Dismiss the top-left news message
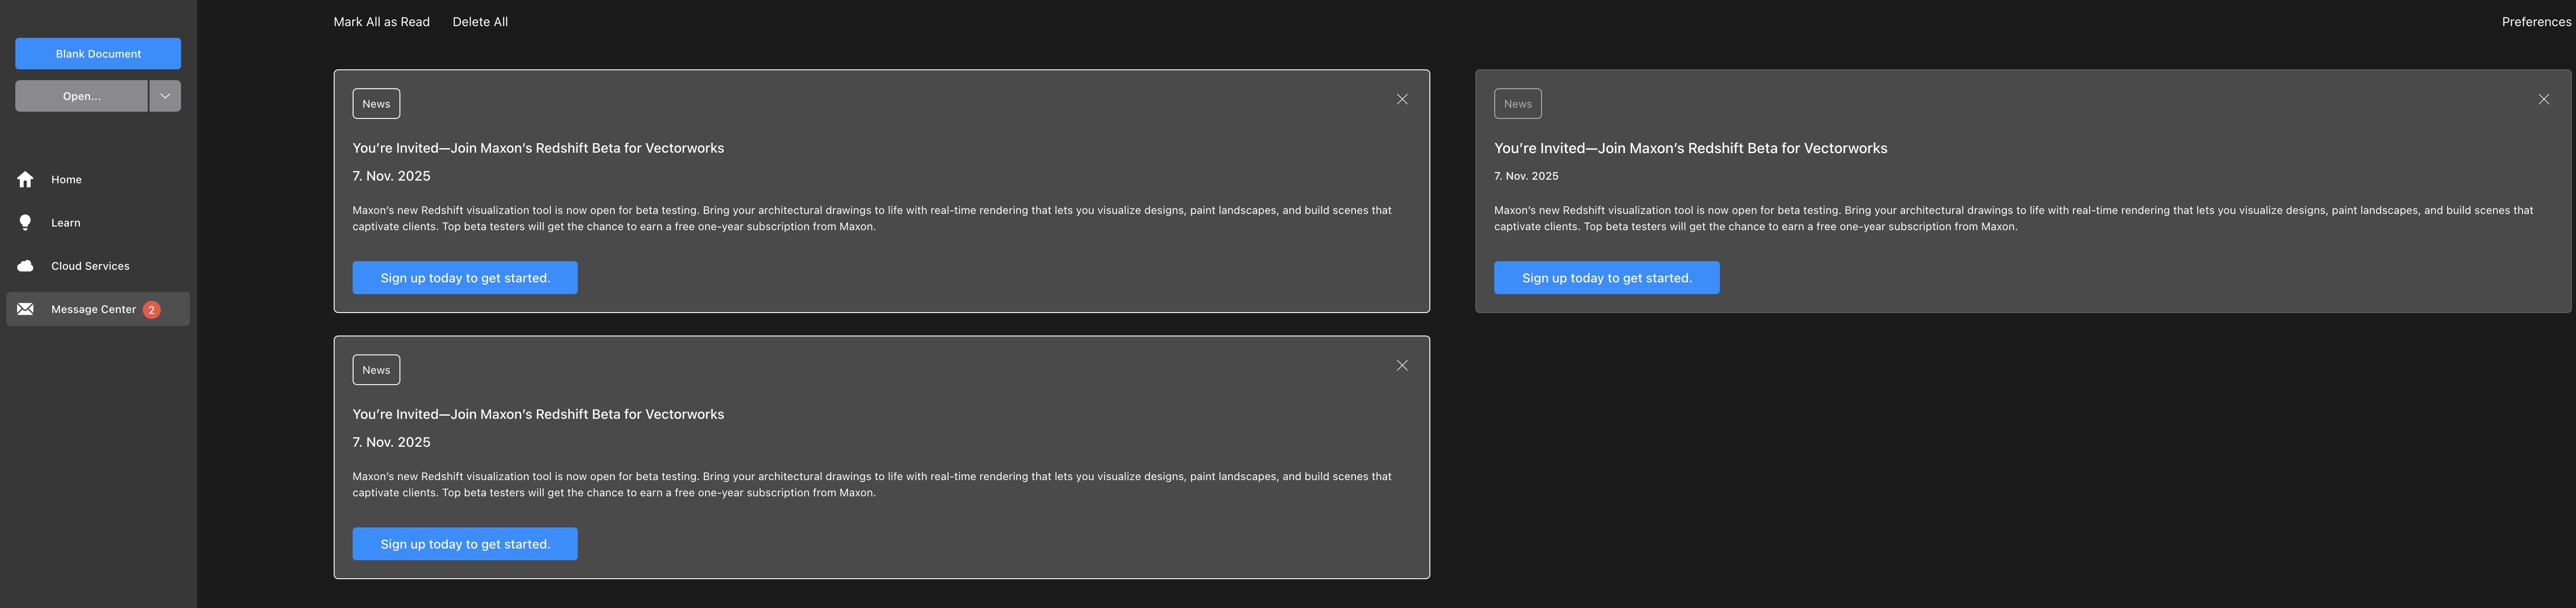The image size is (2576, 608). coord(1402,99)
